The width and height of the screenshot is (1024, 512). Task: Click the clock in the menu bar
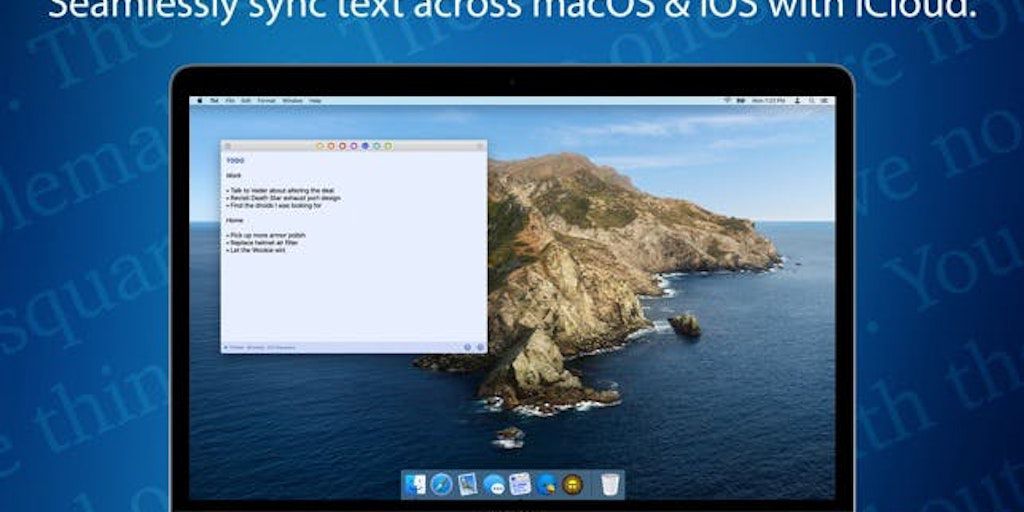click(x=766, y=101)
